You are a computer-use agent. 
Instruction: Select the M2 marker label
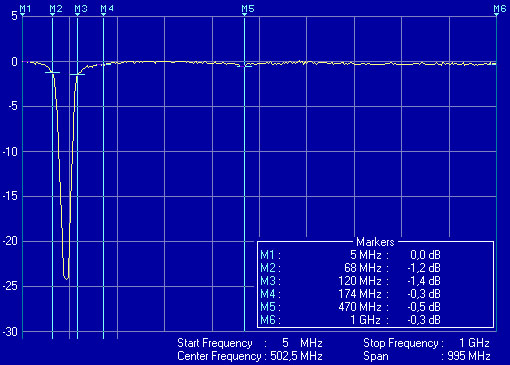coord(56,9)
